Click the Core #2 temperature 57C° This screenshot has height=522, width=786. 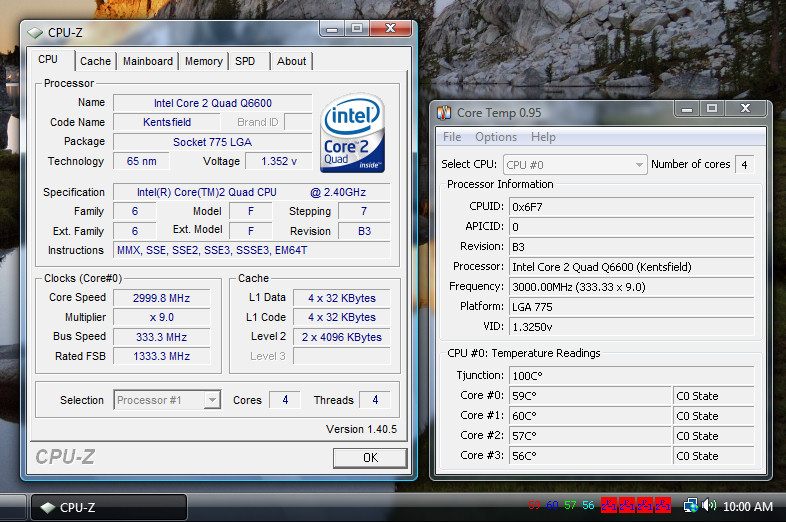point(590,436)
